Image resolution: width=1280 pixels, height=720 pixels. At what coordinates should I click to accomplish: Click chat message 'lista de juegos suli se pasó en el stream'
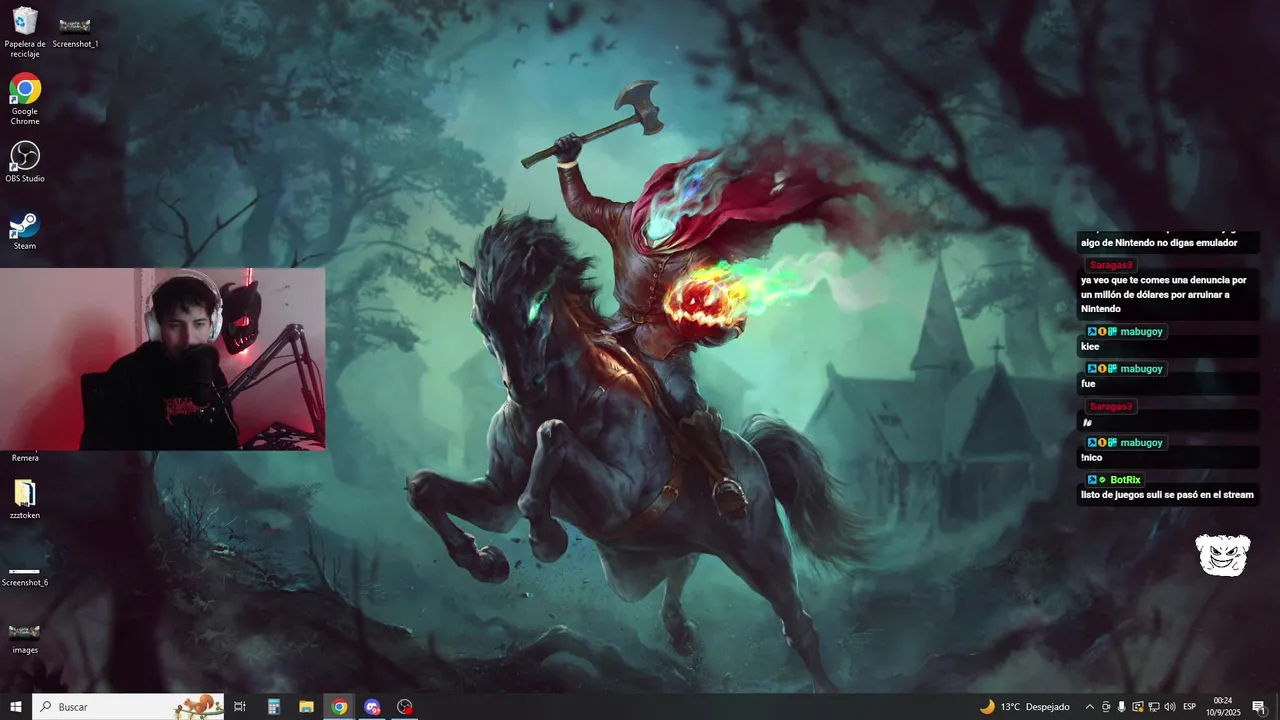click(x=1167, y=495)
